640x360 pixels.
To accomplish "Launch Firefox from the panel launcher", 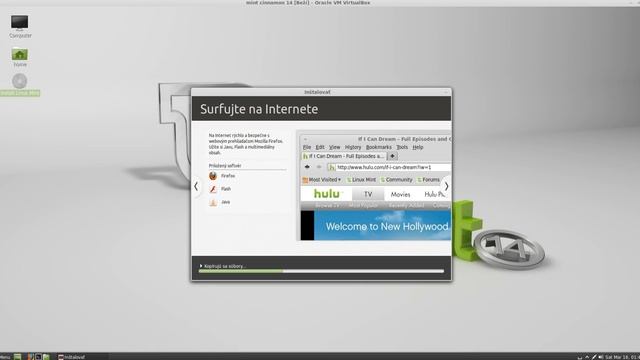I will pos(30,357).
